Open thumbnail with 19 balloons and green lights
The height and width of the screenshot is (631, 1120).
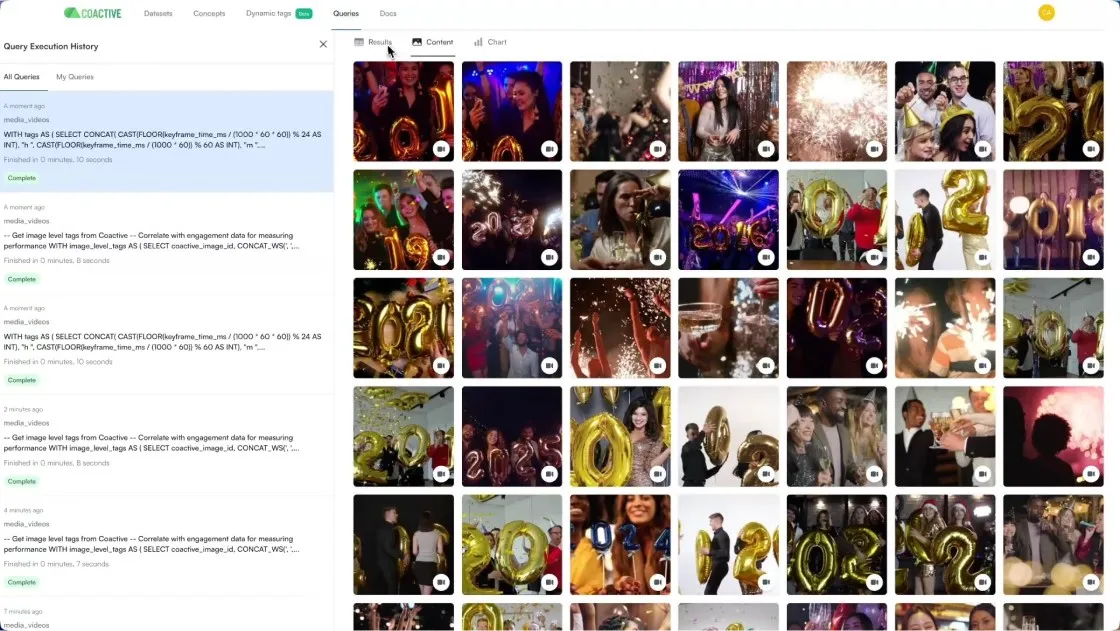tap(403, 219)
